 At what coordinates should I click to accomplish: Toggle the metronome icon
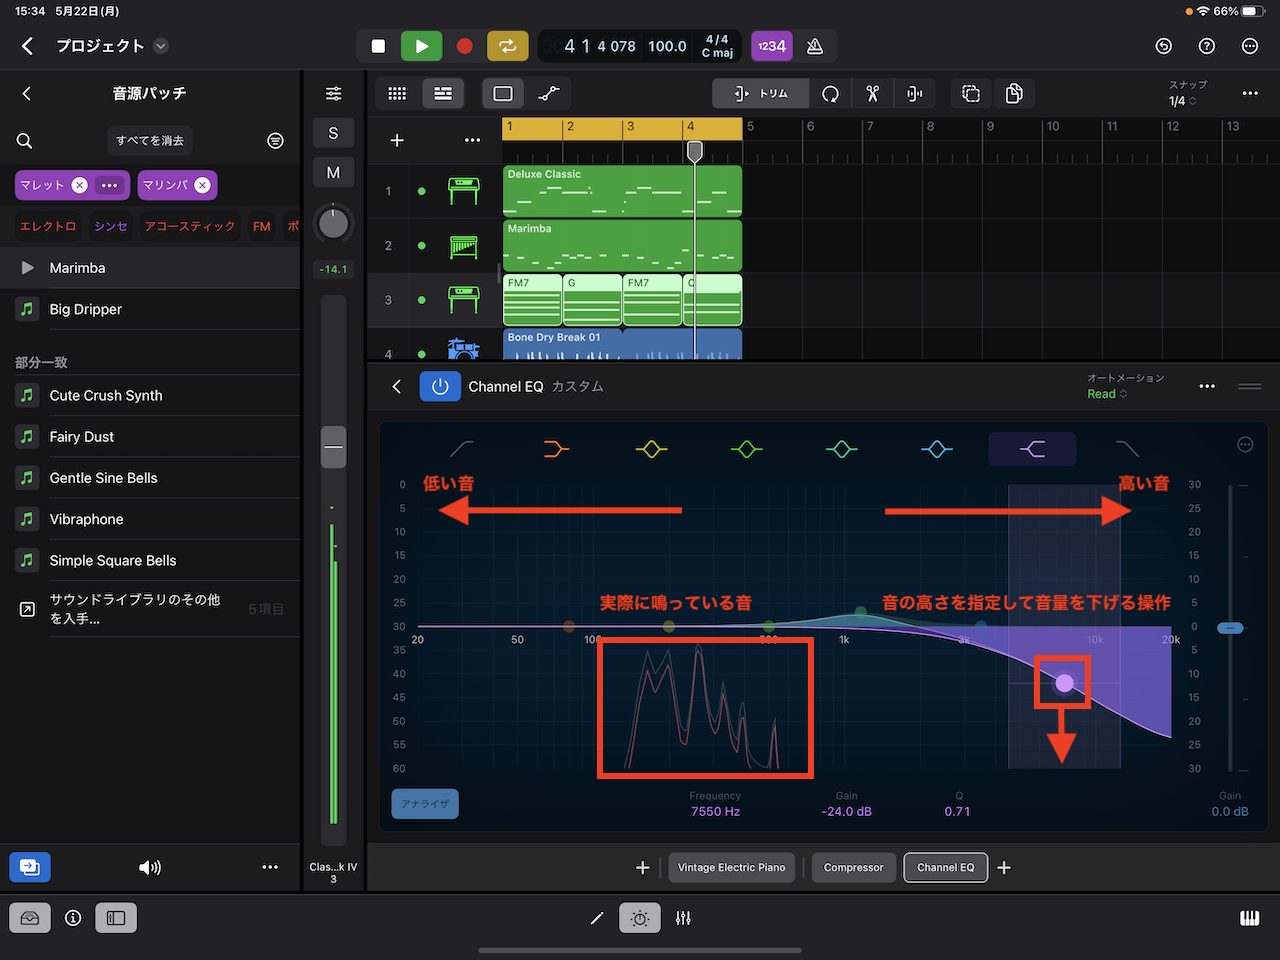815,46
